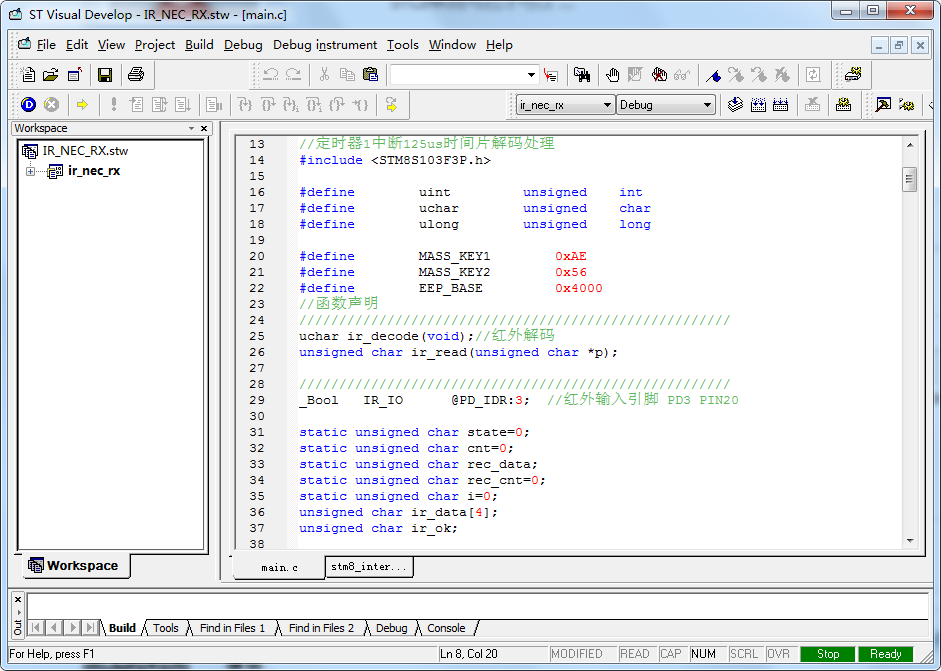Click the Go to PC yellow arrow icon
Viewport: 941px width, 671px height.
(x=391, y=104)
